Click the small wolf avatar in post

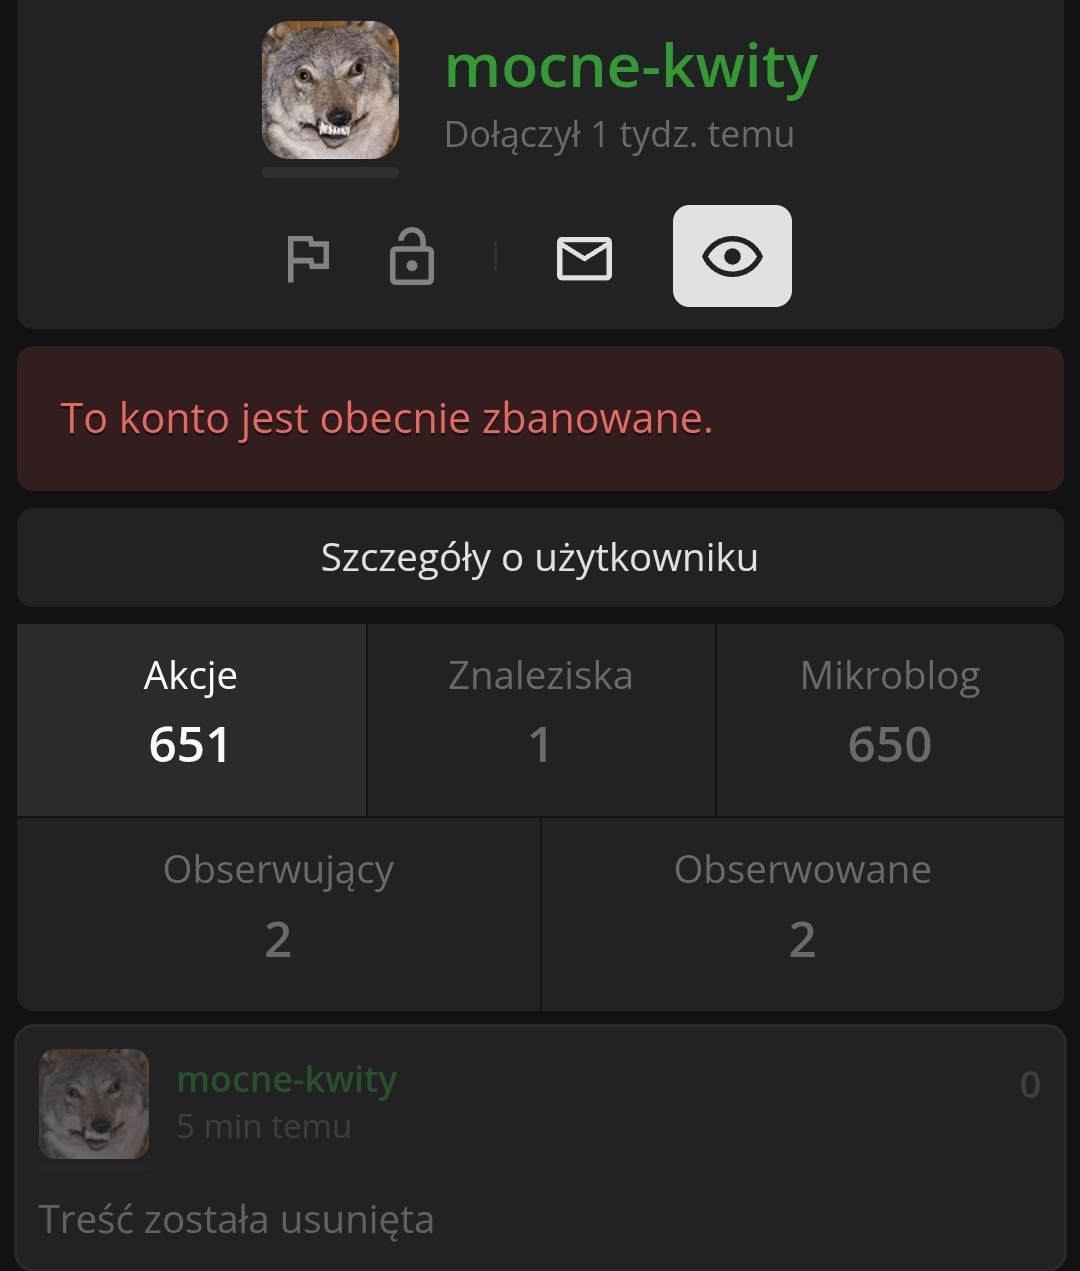pos(94,1103)
